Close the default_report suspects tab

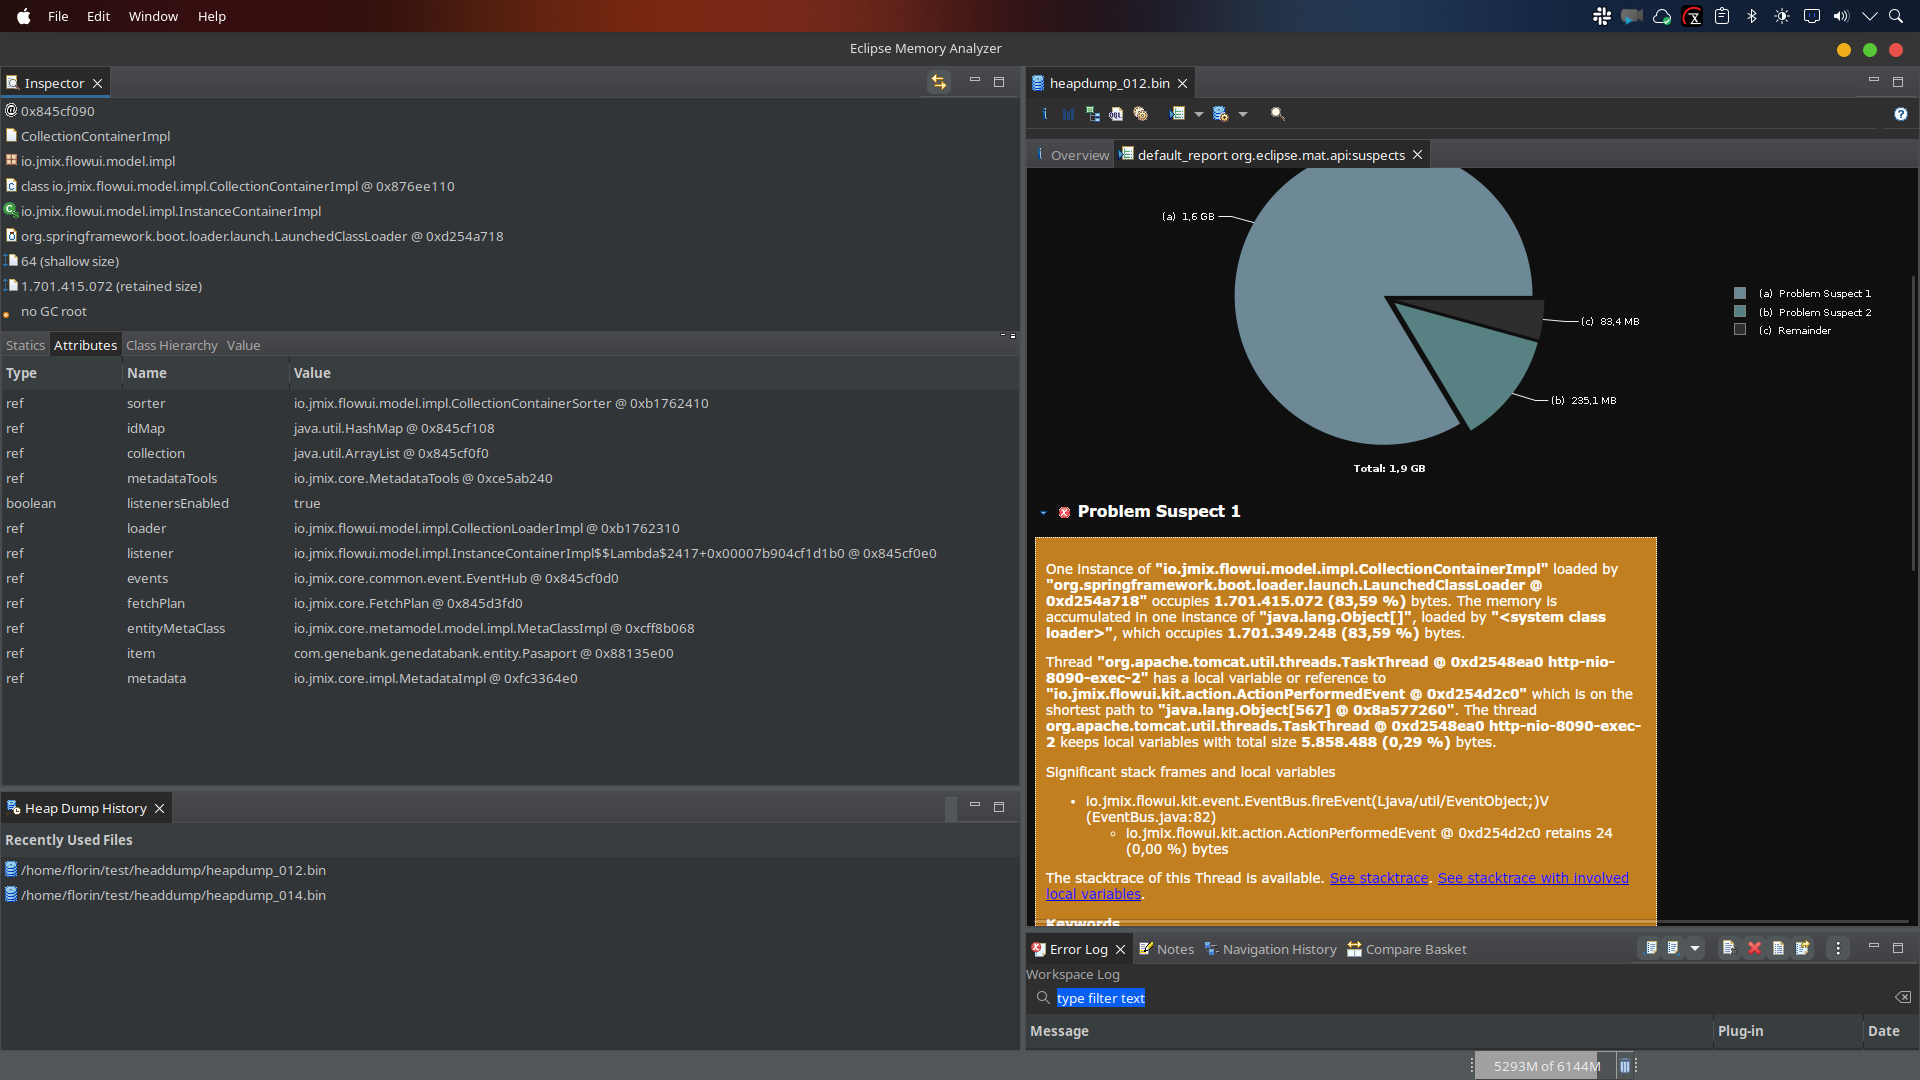point(1417,155)
